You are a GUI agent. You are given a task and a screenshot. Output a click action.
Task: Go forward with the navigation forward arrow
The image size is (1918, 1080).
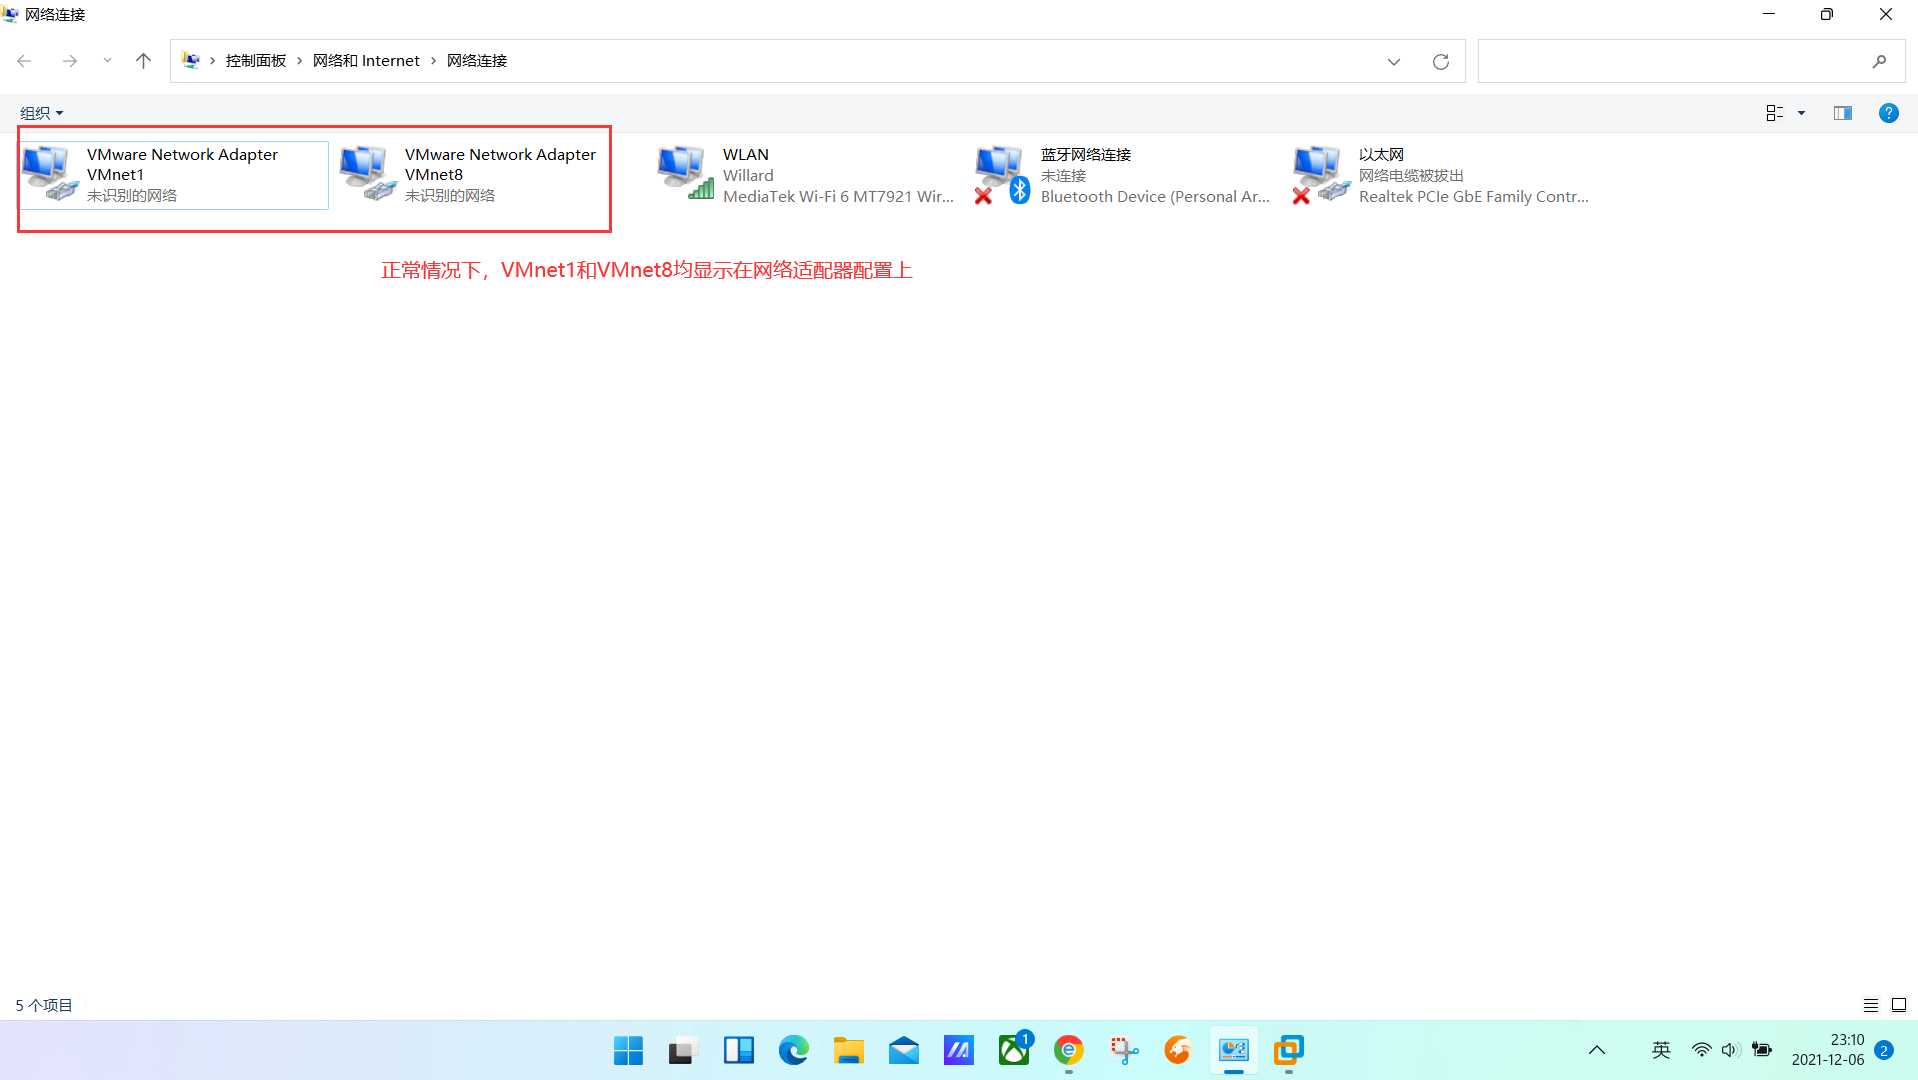click(x=69, y=61)
